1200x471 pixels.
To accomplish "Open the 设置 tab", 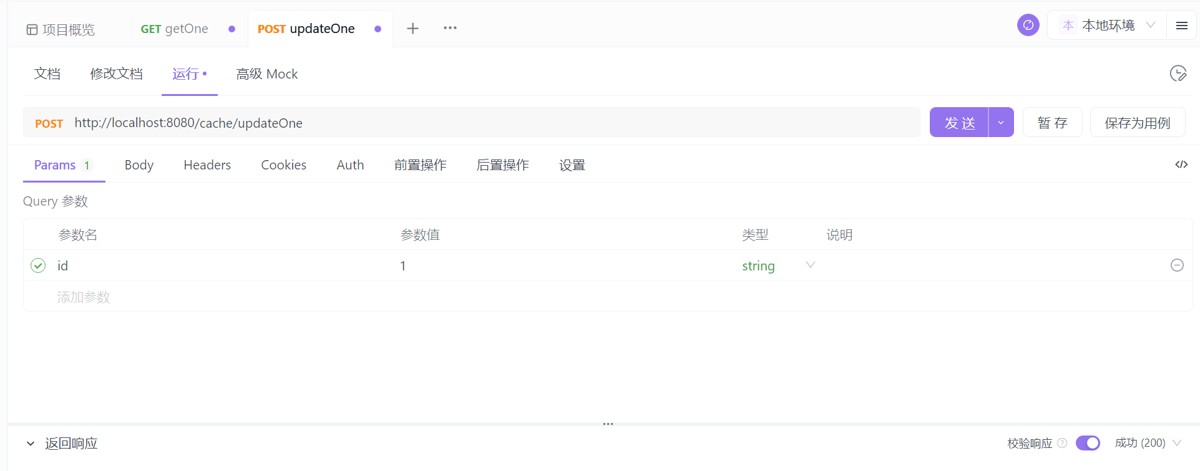I will (572, 165).
